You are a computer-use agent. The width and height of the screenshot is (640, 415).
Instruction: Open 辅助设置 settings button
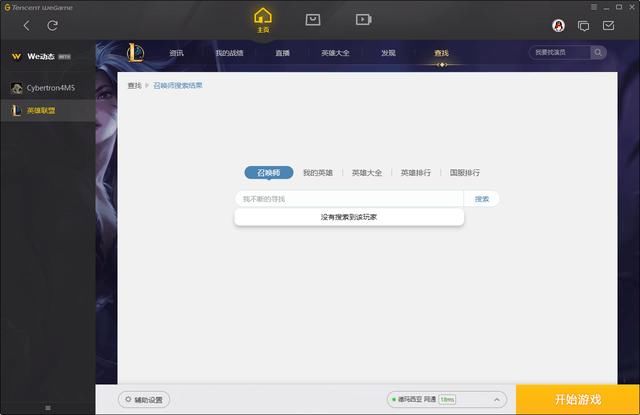(144, 399)
